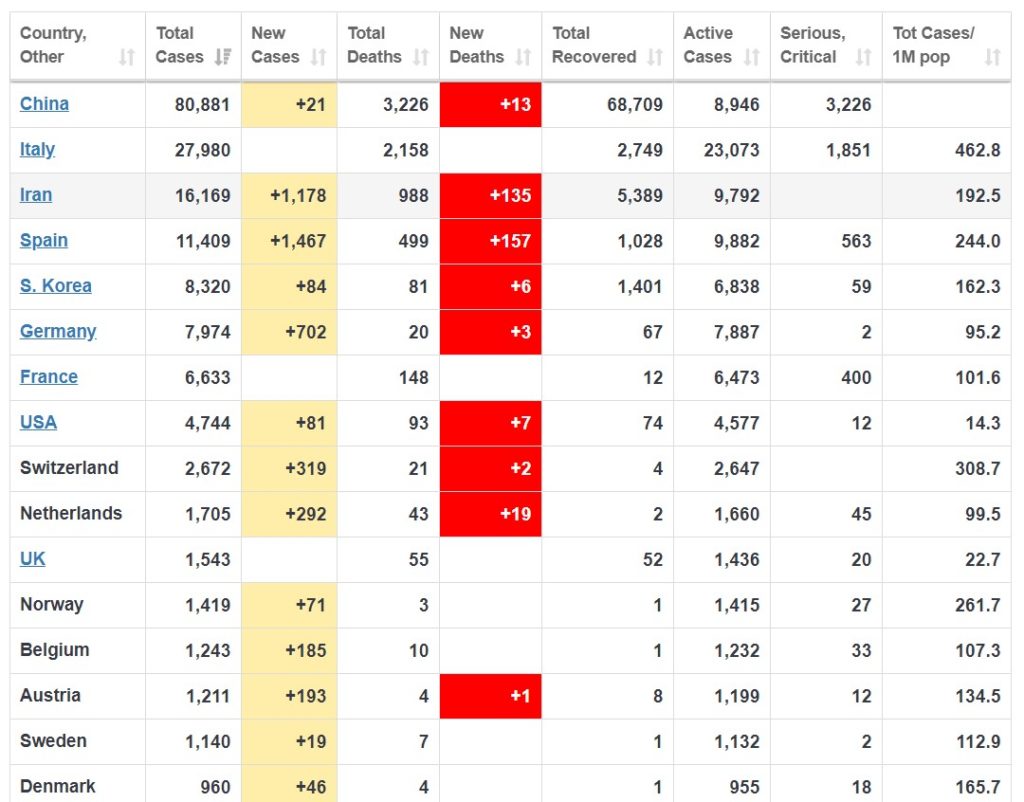
Task: Sort table by New Cases icon
Action: (318, 57)
